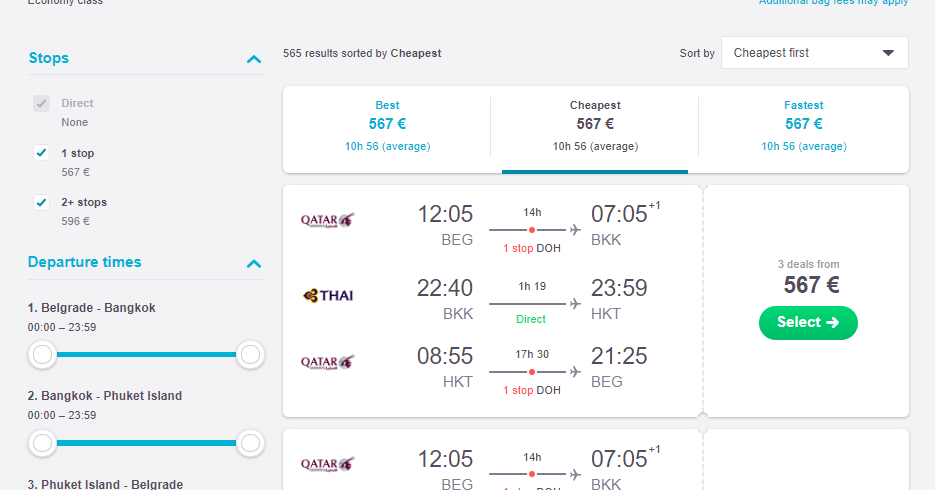Collapse the Departure times section
935x490 pixels.
point(253,263)
